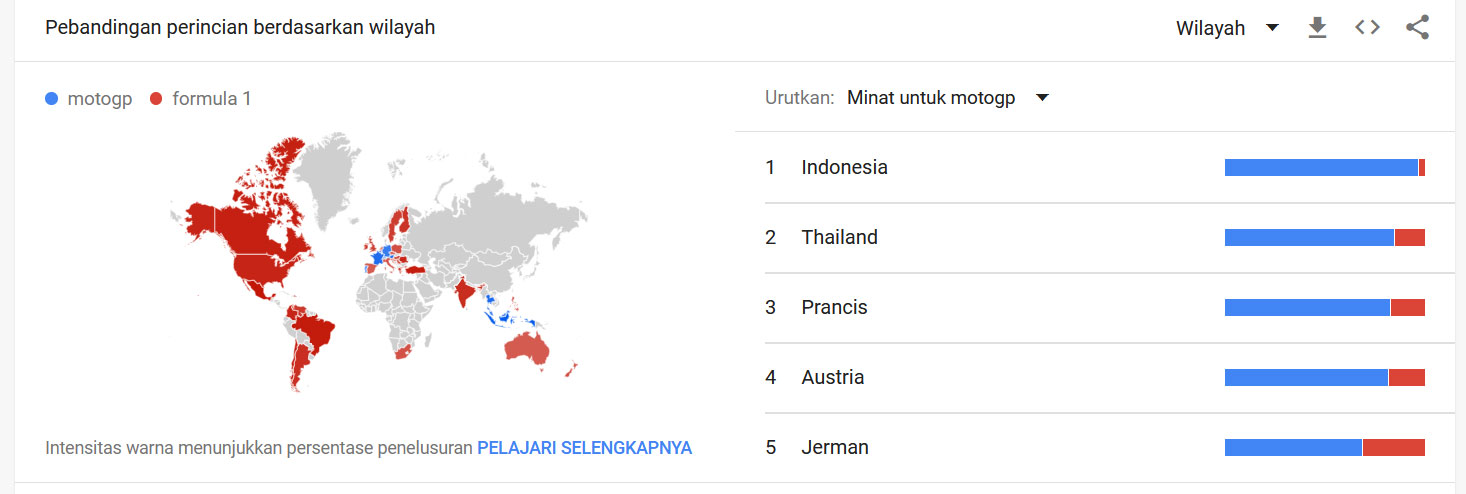Click the red formula 1 legend dot

point(155,99)
